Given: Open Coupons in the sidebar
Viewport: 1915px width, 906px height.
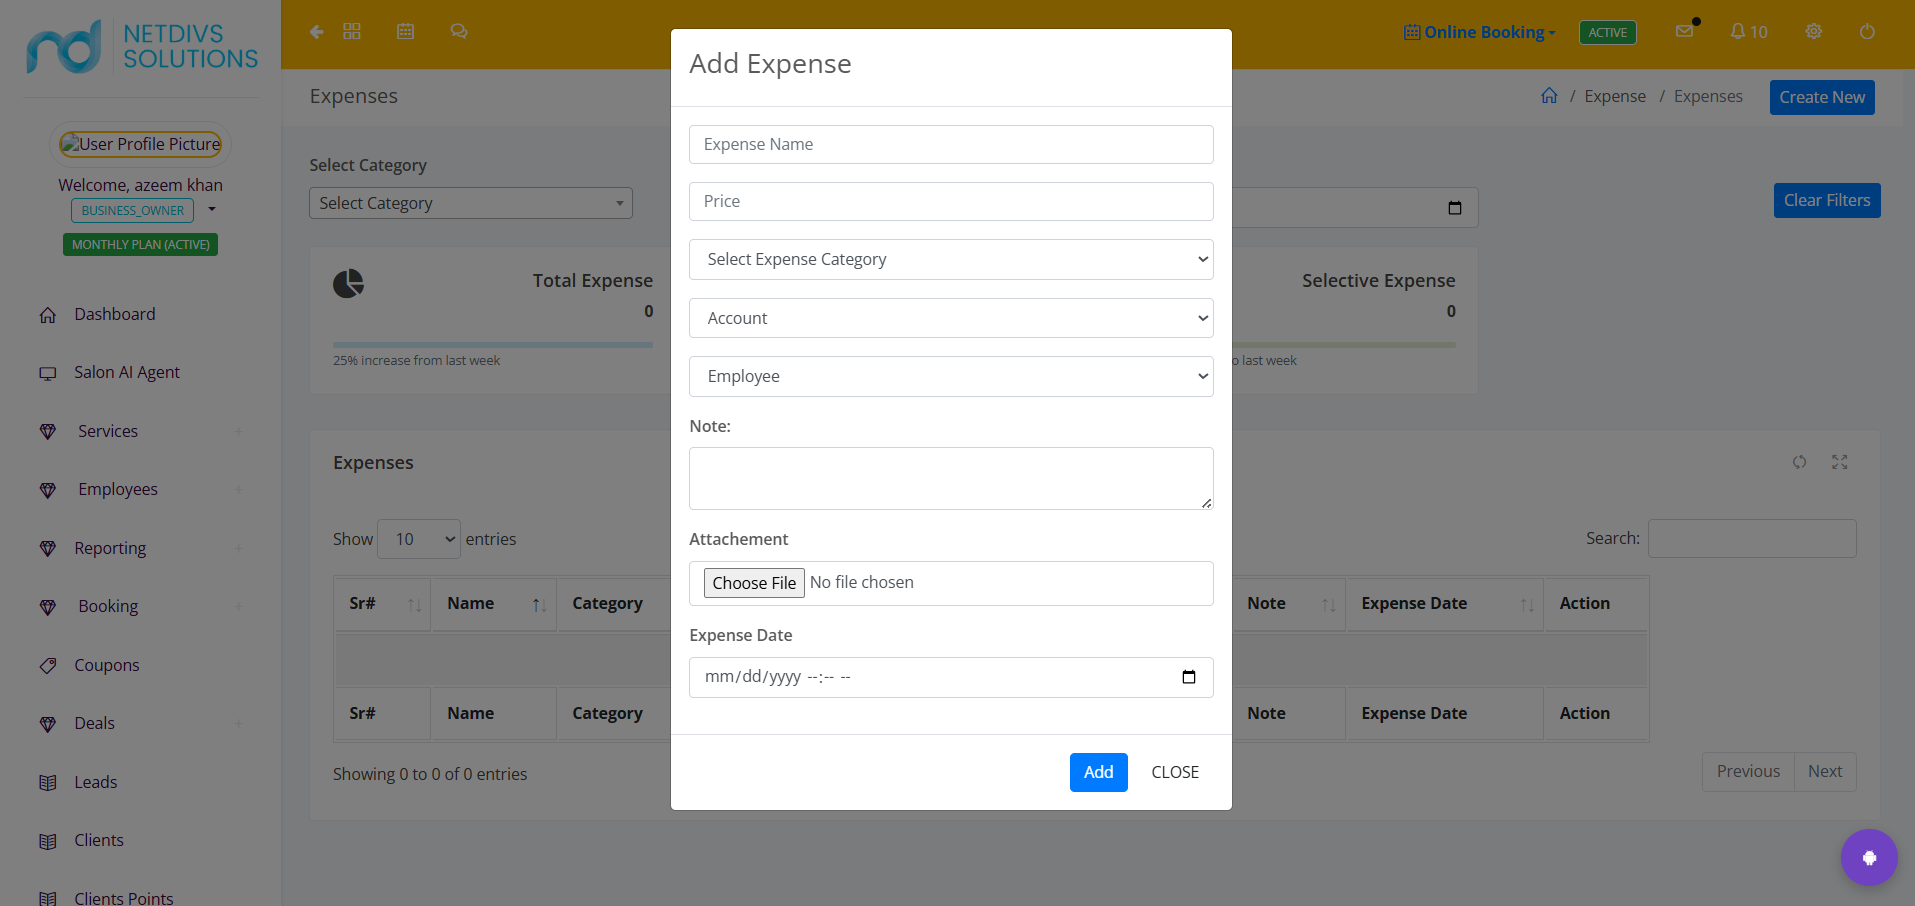Looking at the screenshot, I should (106, 665).
